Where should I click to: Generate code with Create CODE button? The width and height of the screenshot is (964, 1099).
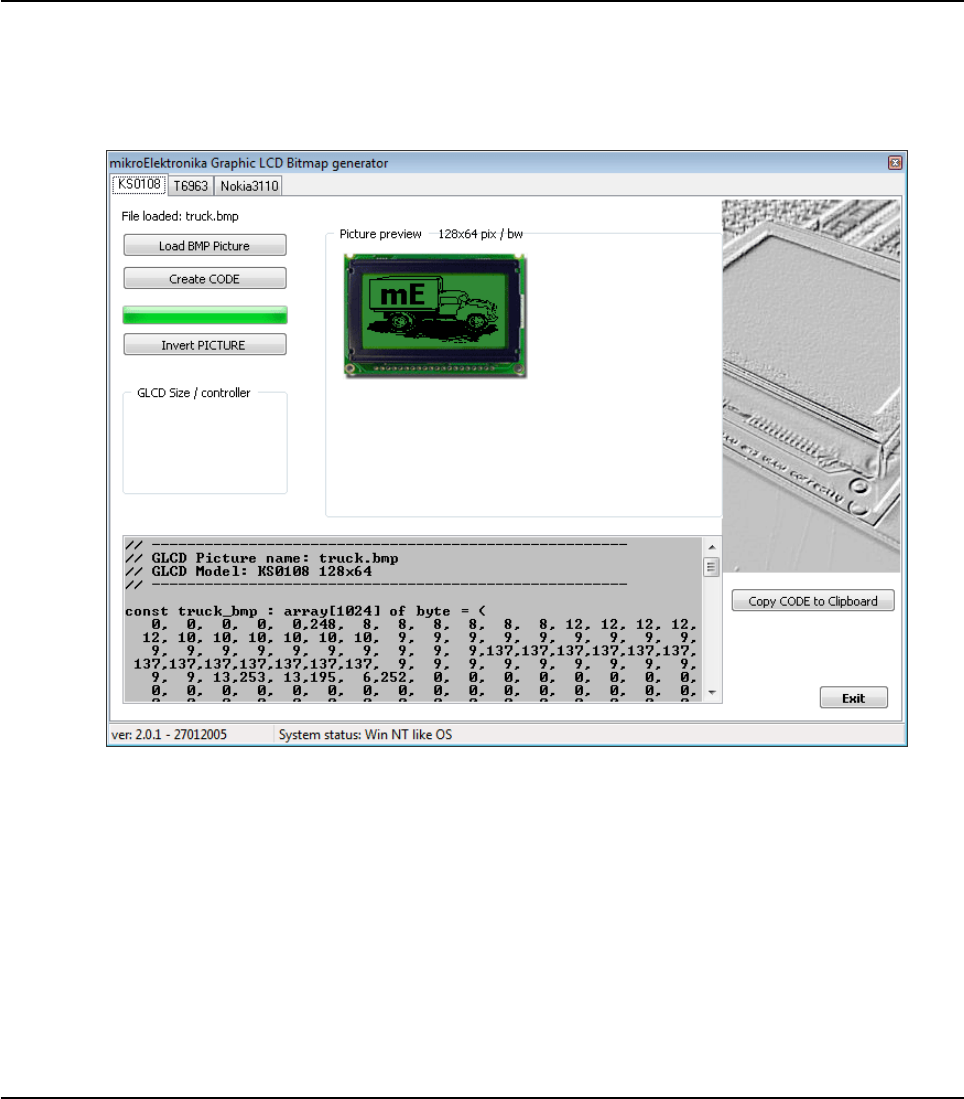205,278
